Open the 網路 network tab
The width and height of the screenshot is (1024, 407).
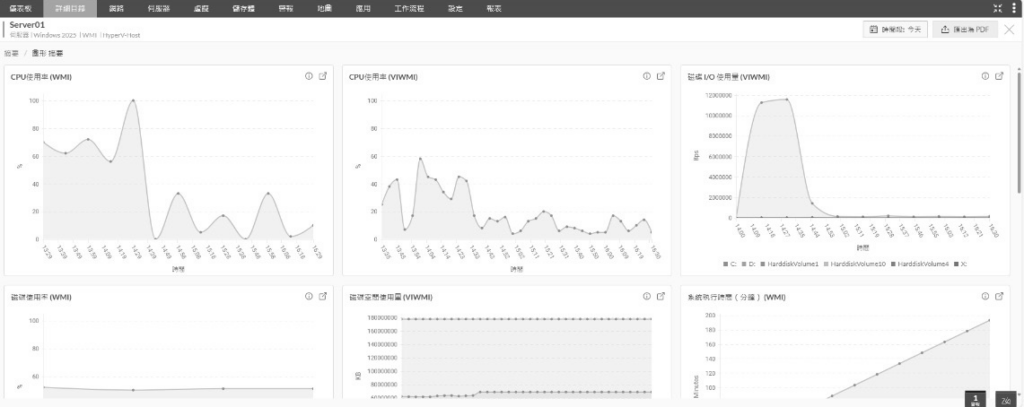116,8
